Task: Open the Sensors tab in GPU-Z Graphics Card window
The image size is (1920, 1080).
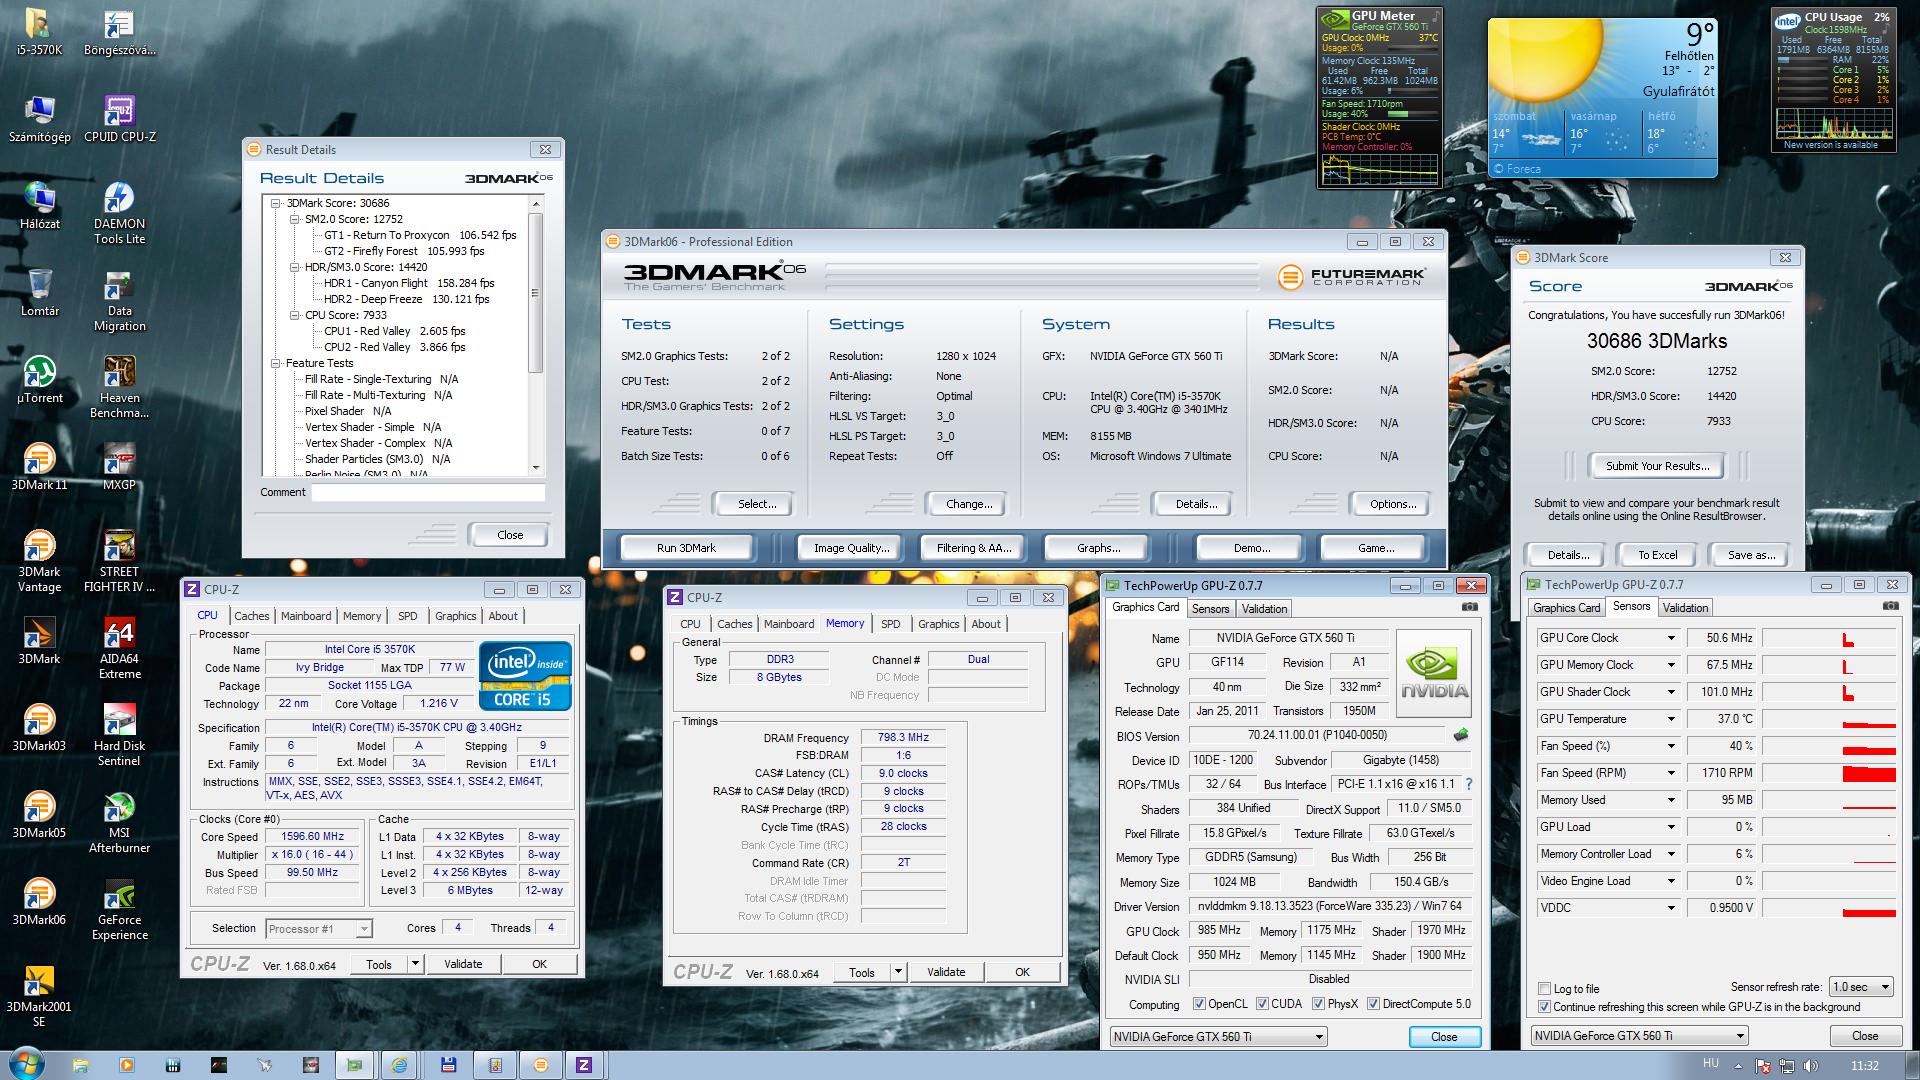Action: click(x=1211, y=609)
